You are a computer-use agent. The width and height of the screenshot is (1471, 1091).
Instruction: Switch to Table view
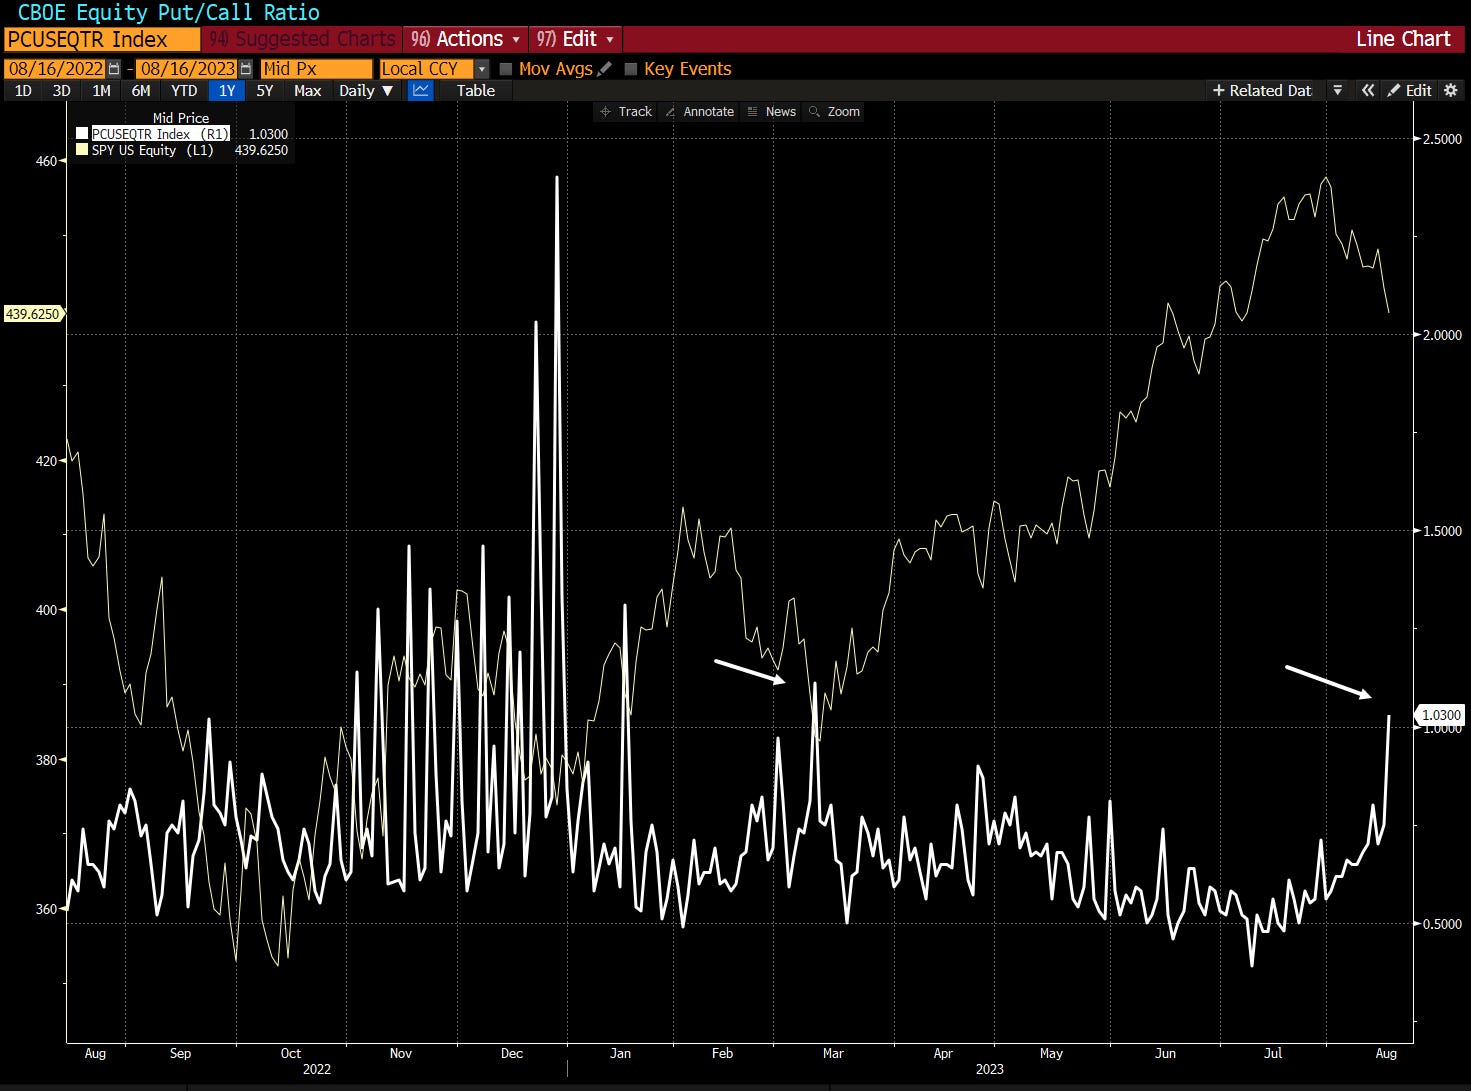click(x=476, y=90)
